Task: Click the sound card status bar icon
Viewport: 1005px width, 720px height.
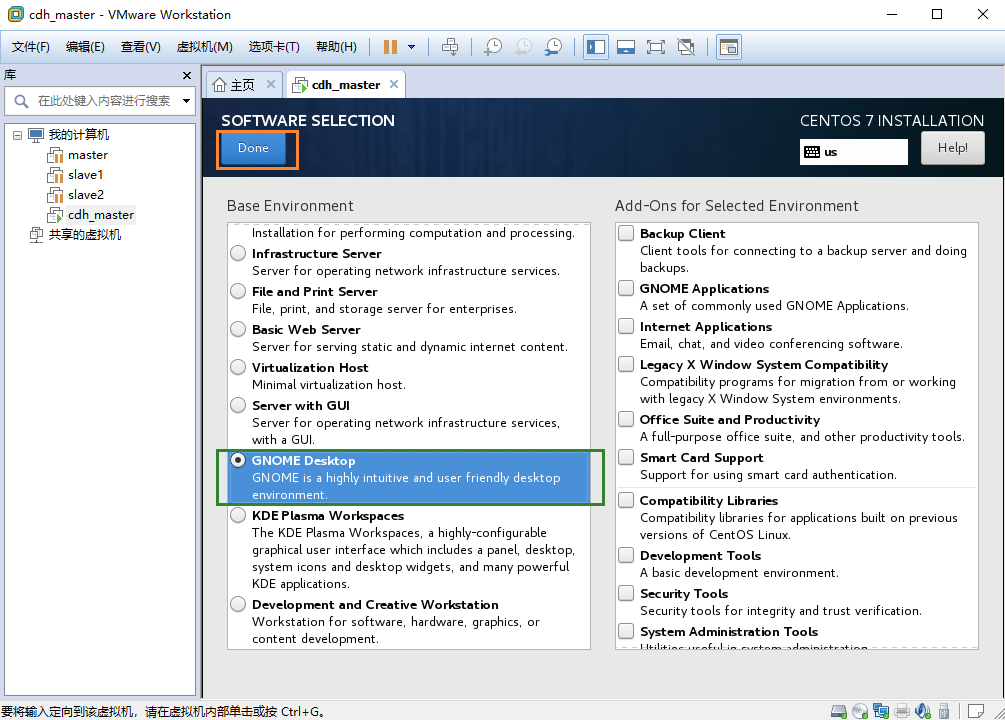Action: (923, 710)
